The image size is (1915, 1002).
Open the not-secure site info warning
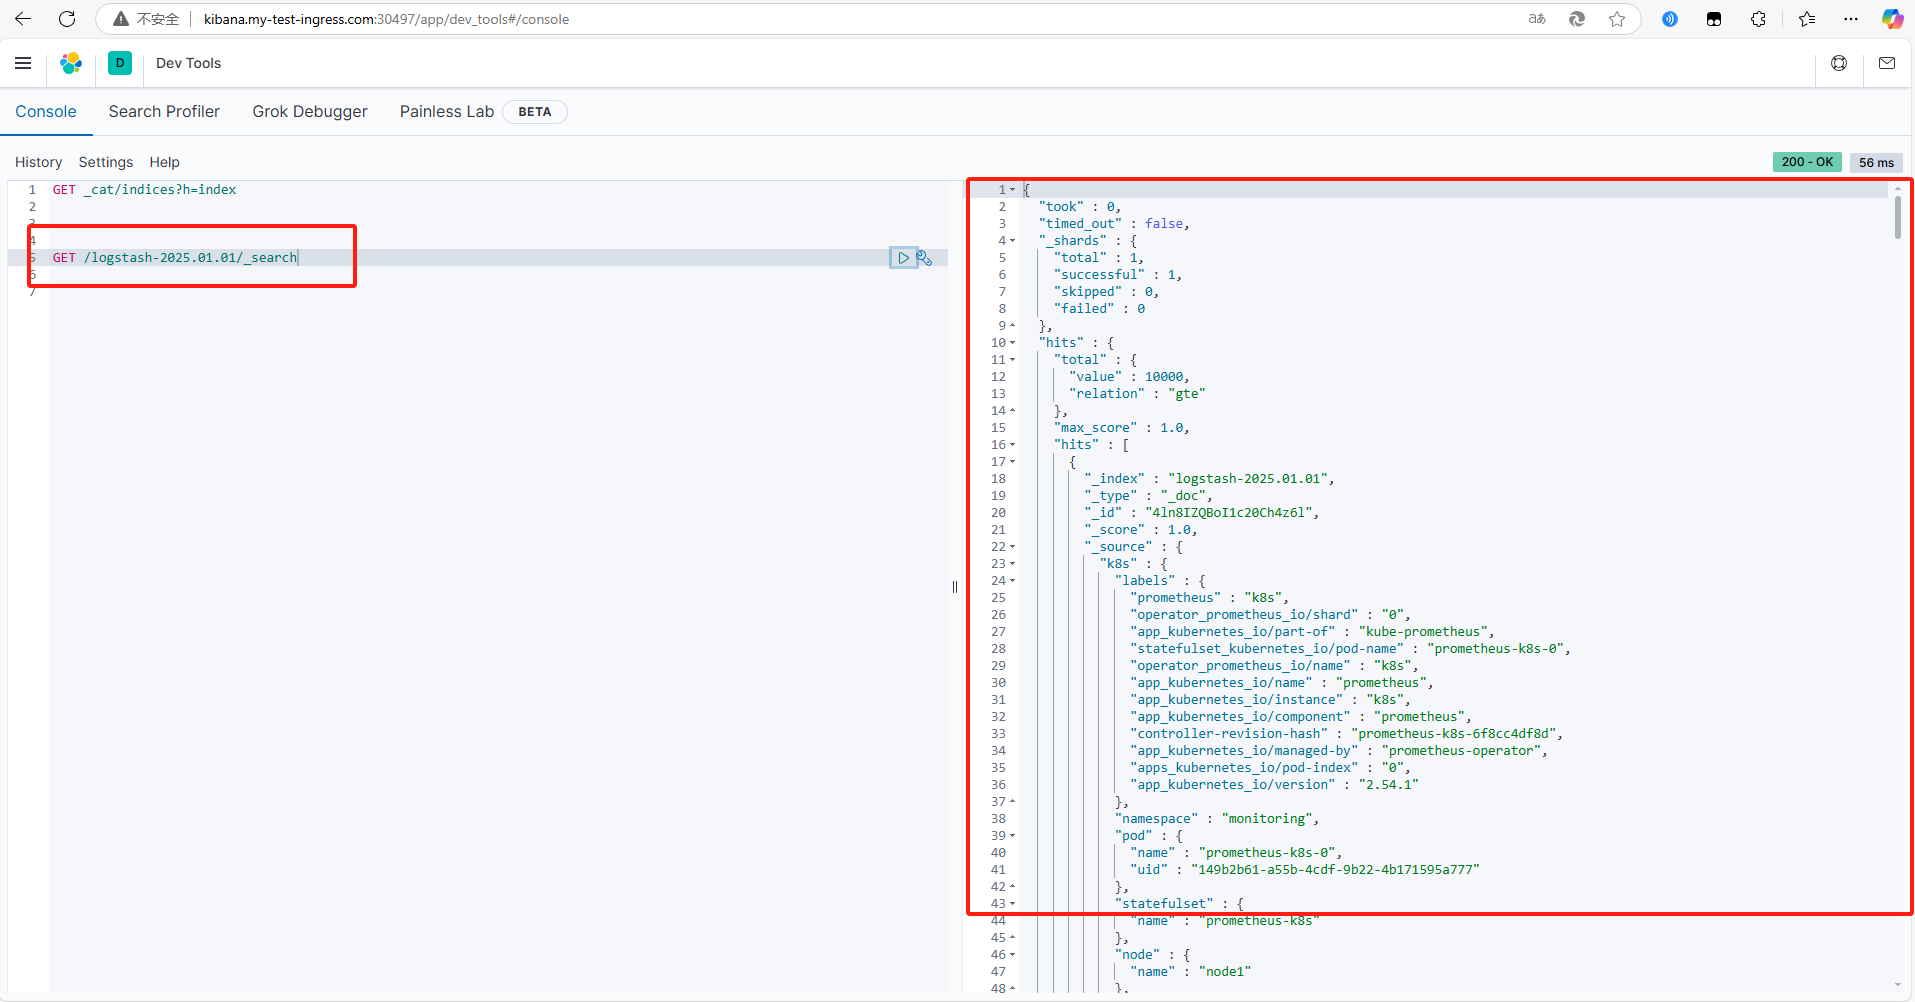(x=146, y=19)
